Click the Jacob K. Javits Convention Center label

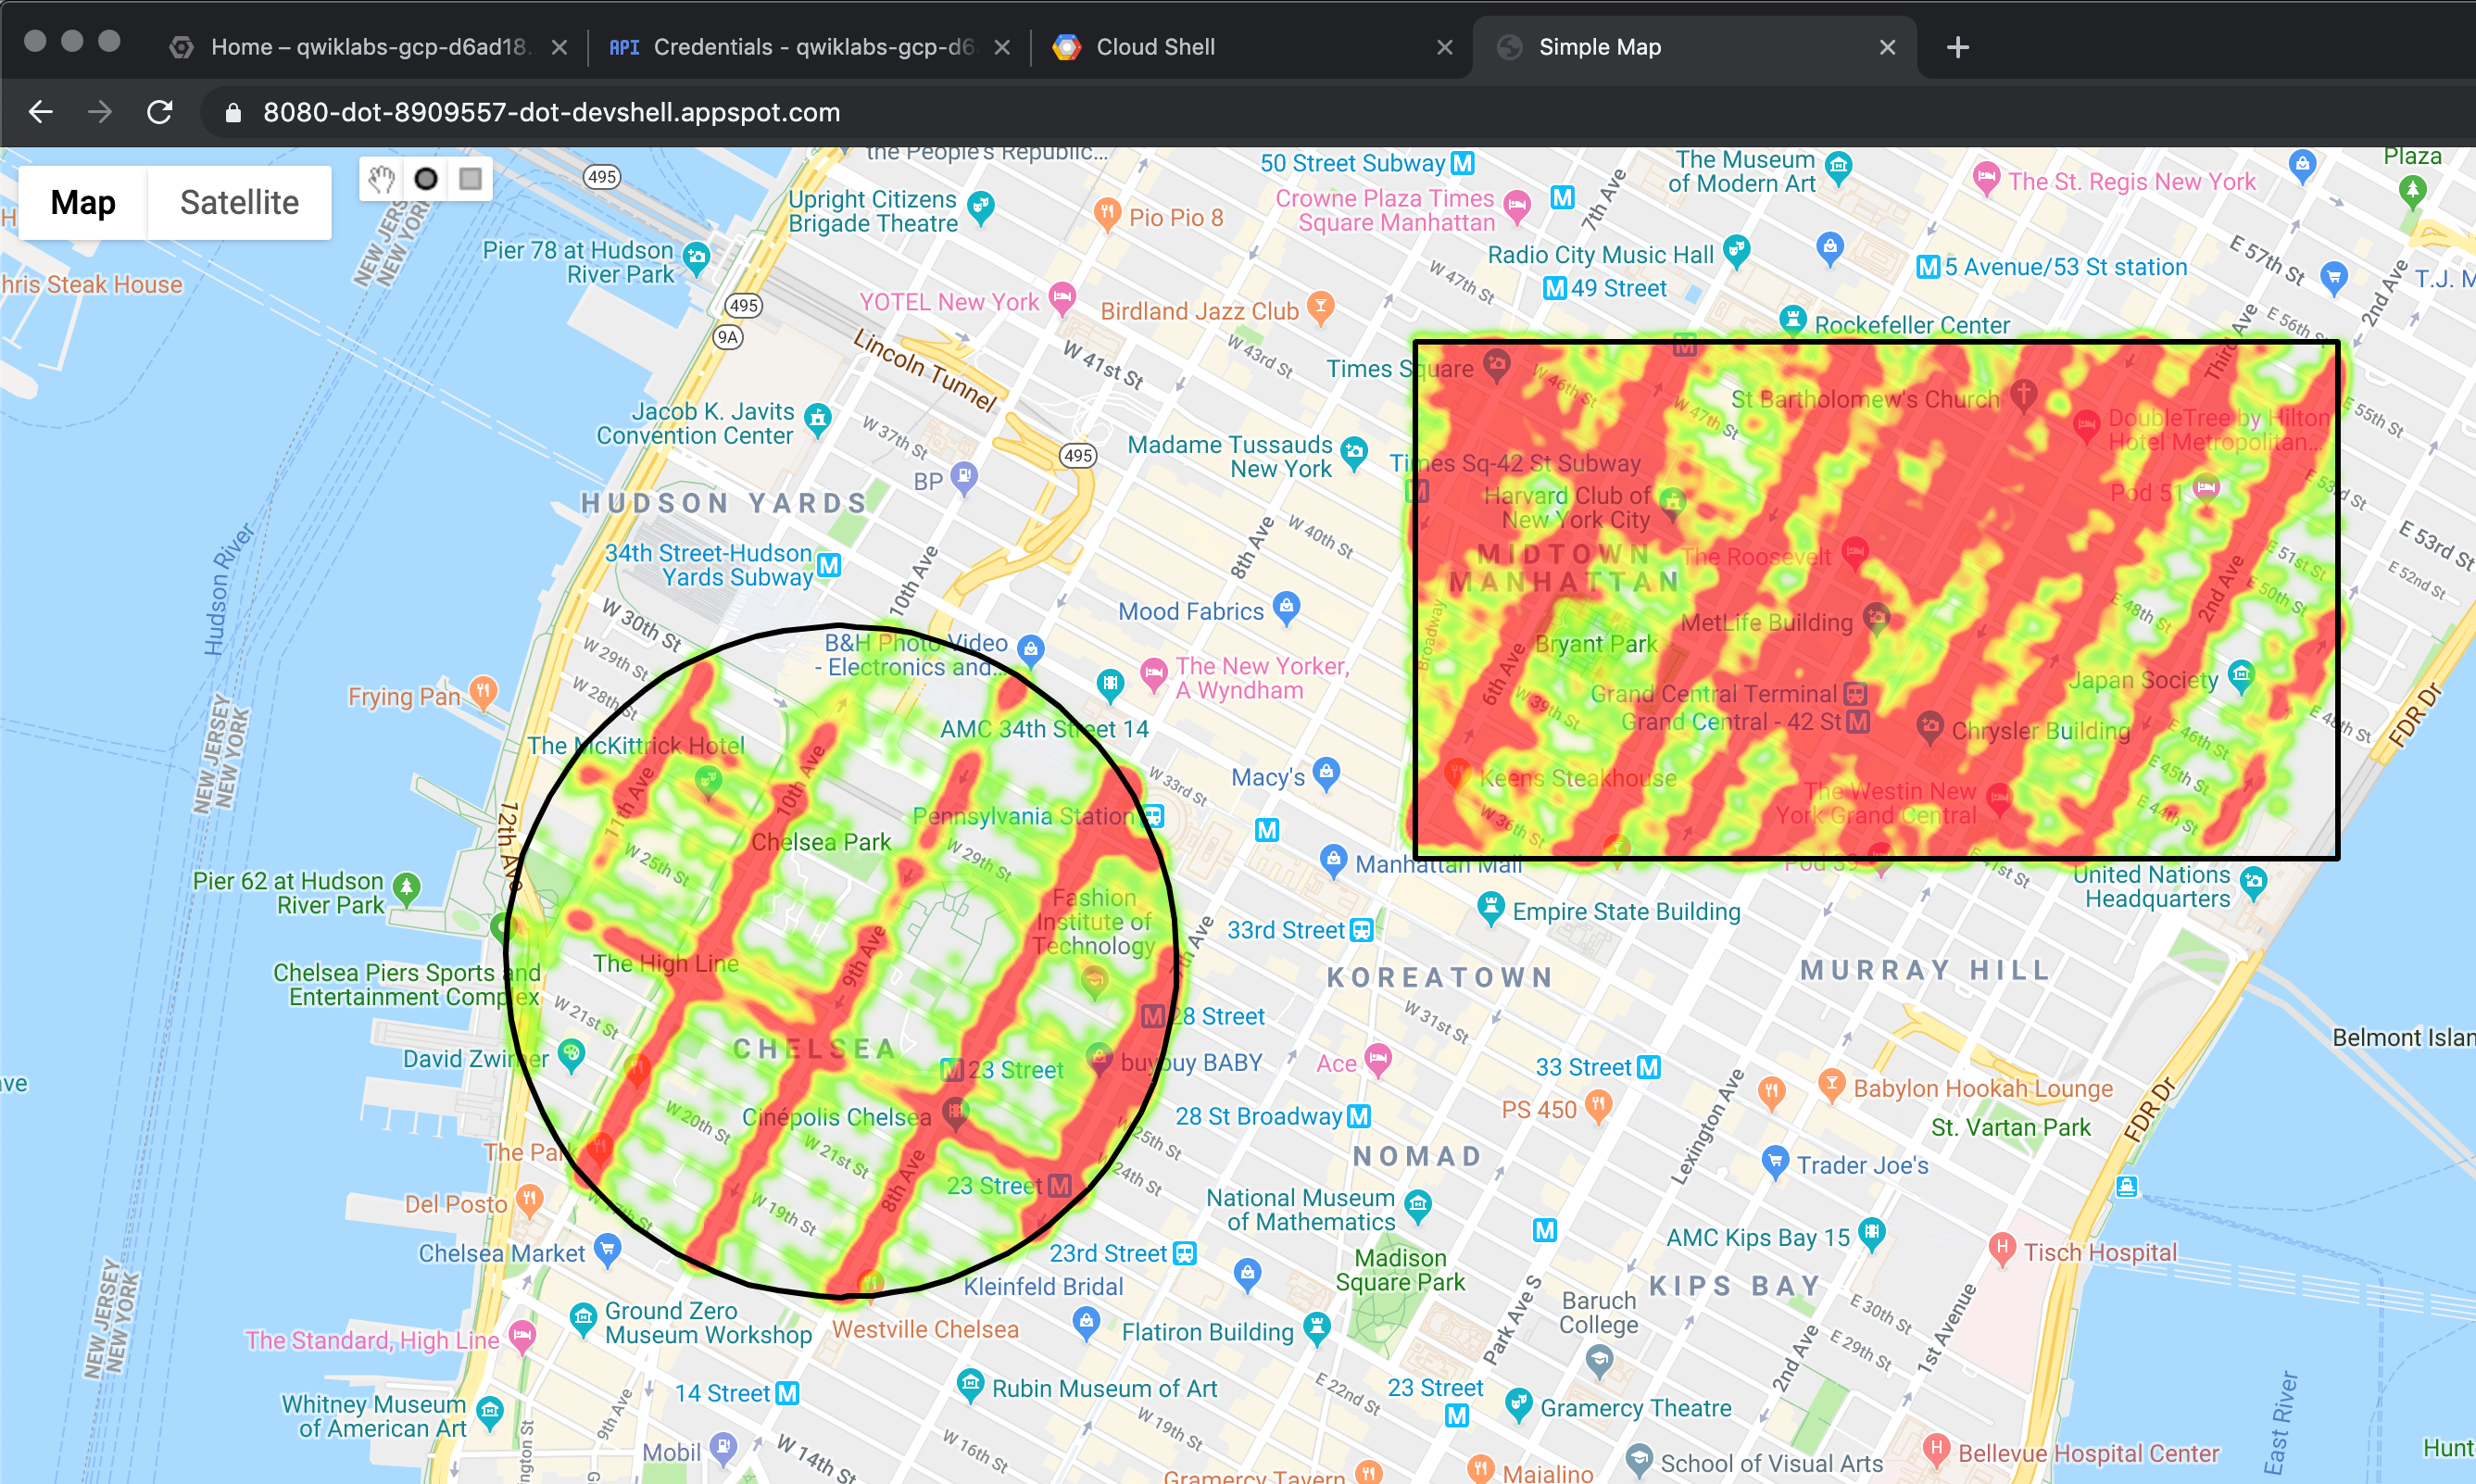(695, 424)
